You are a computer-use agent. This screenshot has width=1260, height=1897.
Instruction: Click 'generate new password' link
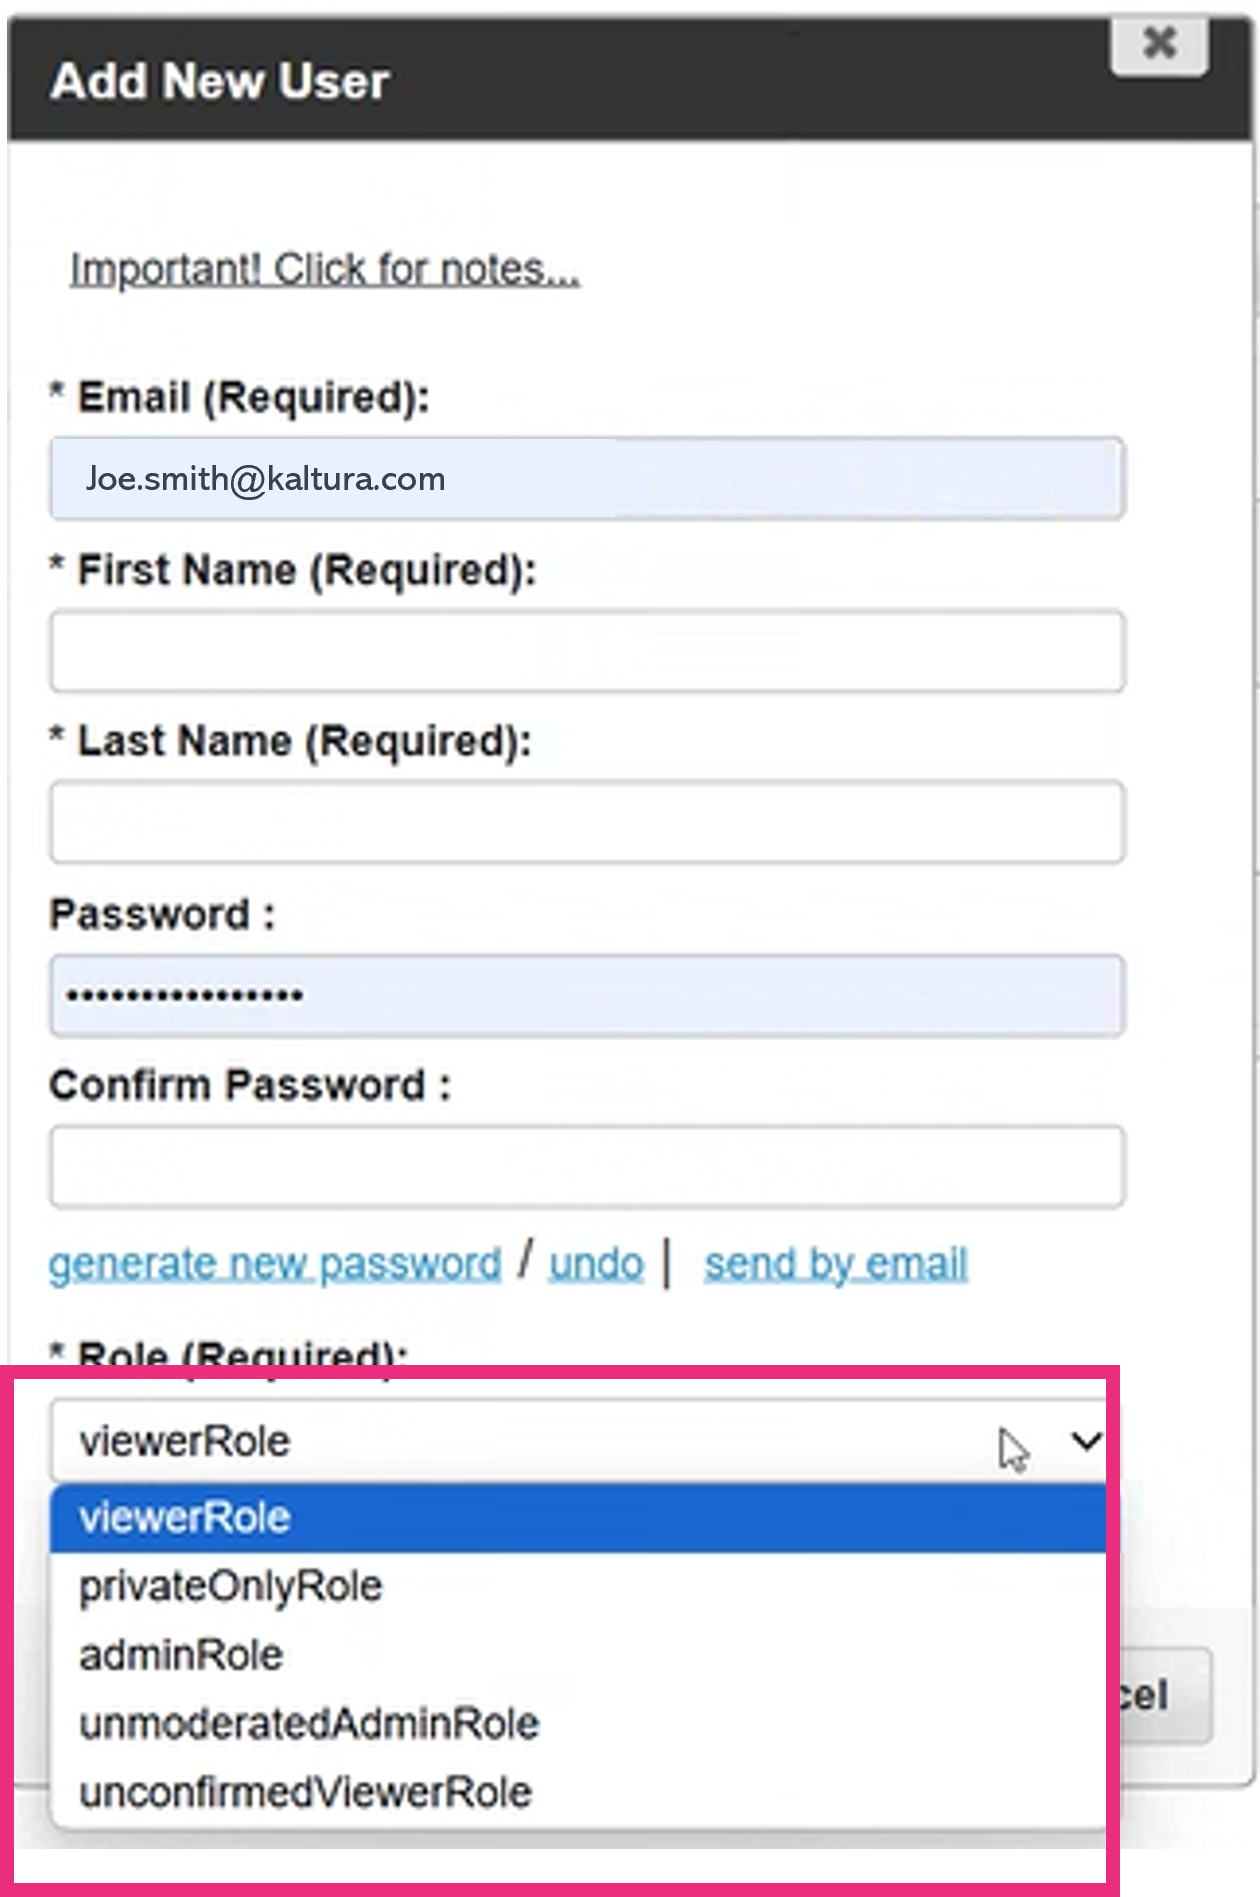(x=275, y=1264)
